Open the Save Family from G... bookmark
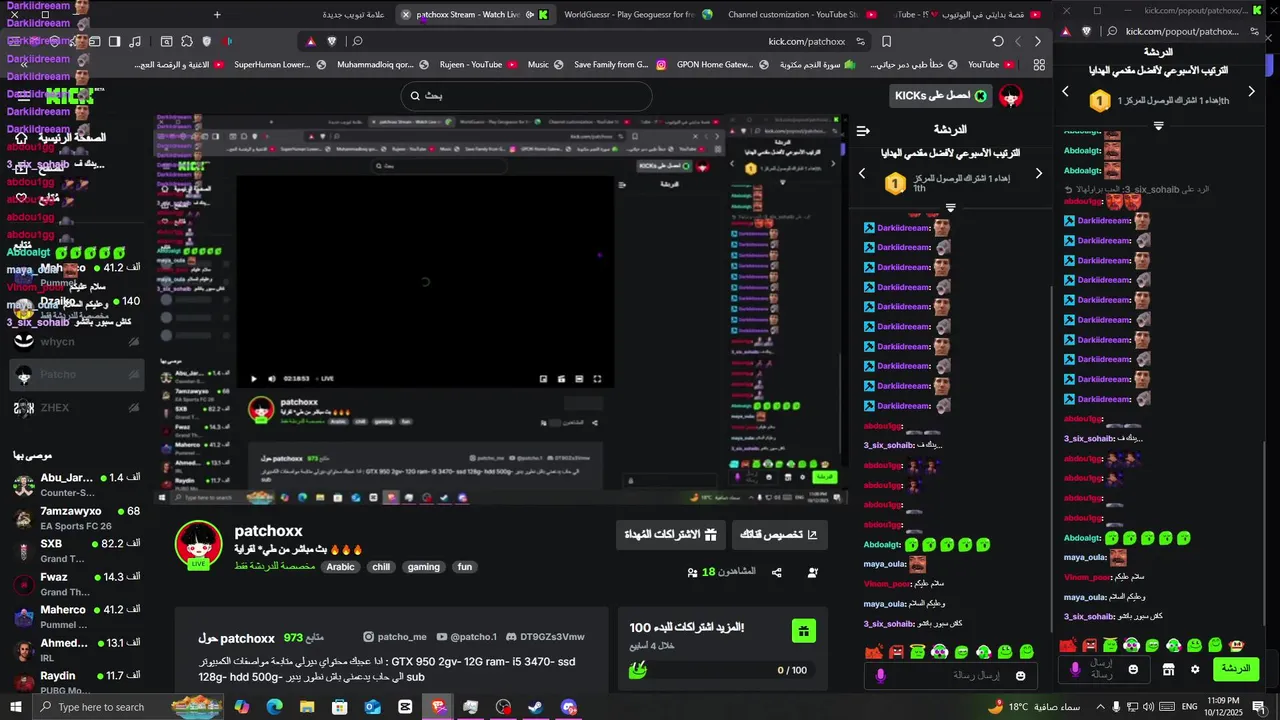 click(x=620, y=64)
